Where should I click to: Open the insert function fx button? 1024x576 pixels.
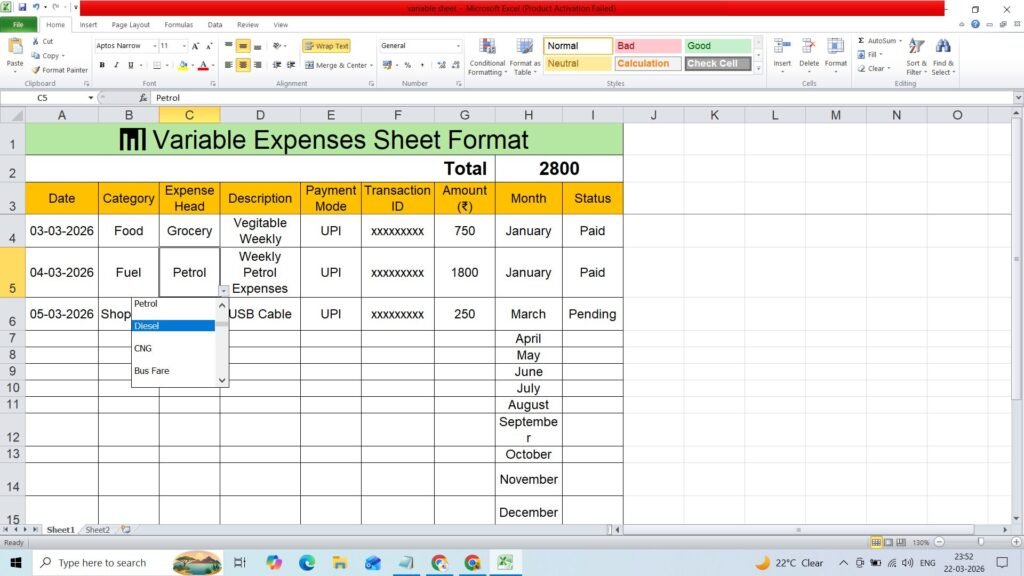[143, 97]
